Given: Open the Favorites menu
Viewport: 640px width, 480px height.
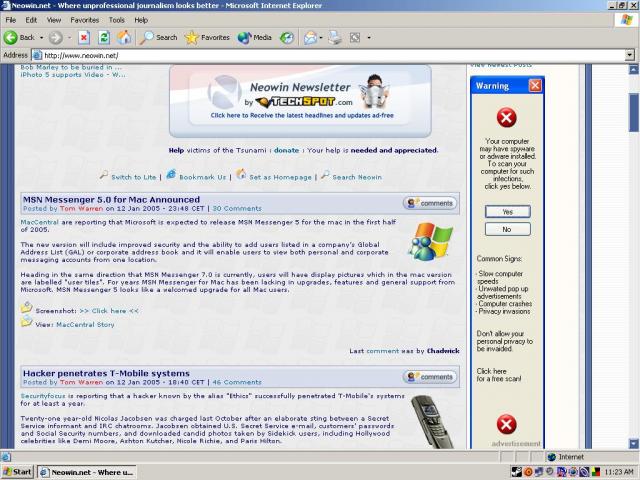Looking at the screenshot, I should [x=84, y=20].
